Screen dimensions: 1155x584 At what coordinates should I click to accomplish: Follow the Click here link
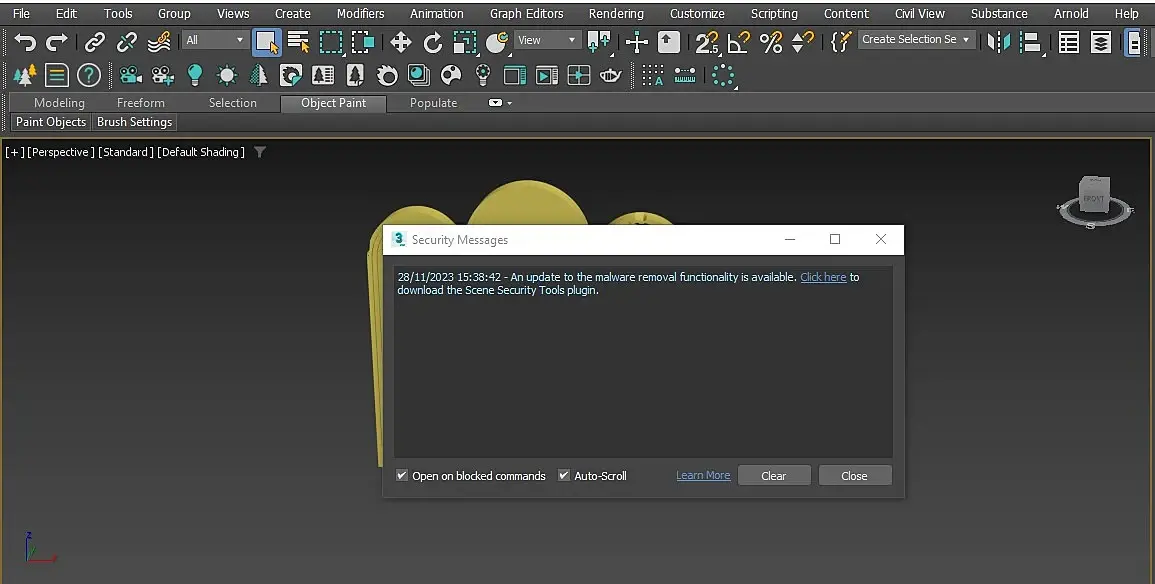[823, 277]
